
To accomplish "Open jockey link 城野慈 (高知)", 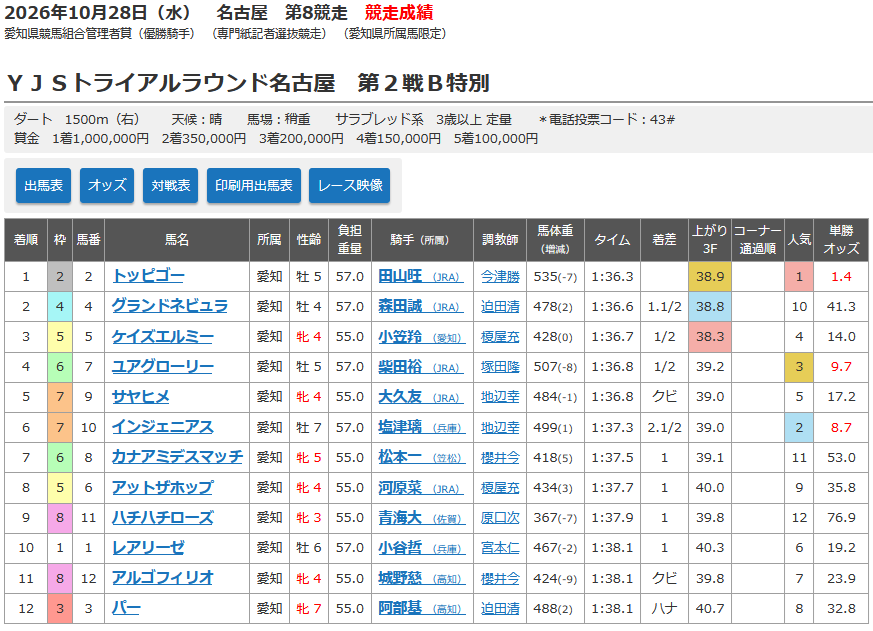I will (x=421, y=578).
